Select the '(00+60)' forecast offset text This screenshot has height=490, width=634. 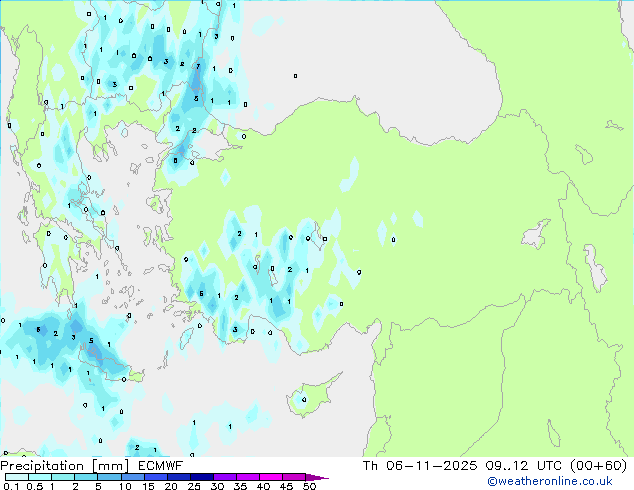599,466
